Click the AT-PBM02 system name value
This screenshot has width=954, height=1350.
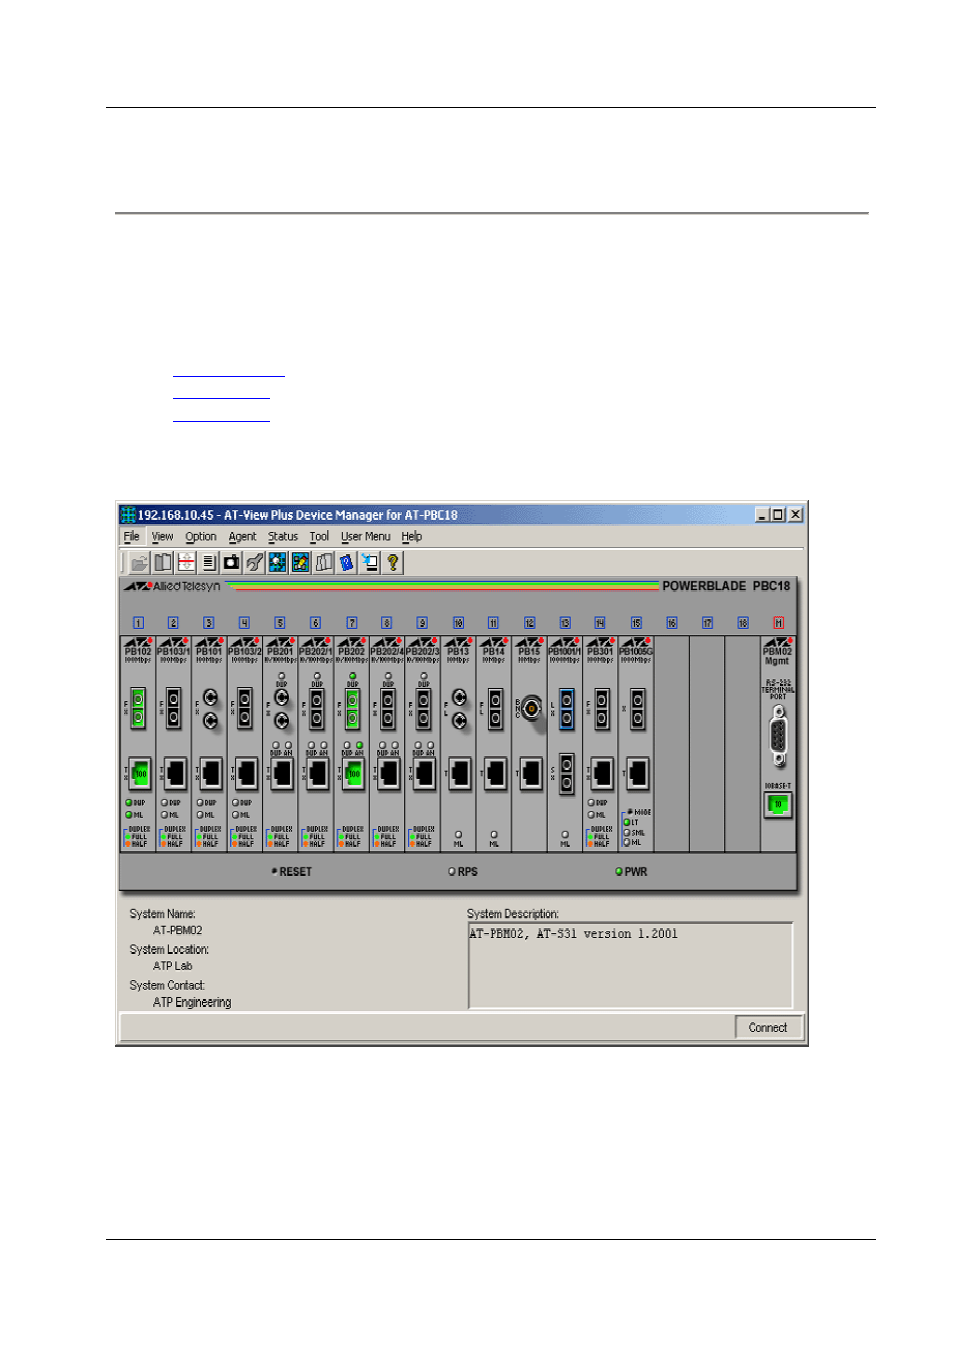pos(178,931)
